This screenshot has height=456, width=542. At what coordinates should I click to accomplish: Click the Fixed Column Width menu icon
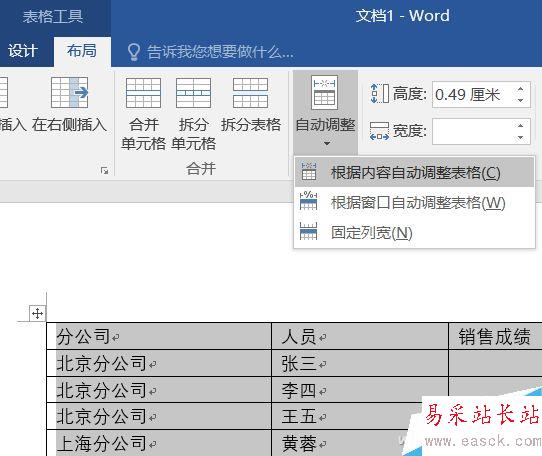(x=308, y=231)
